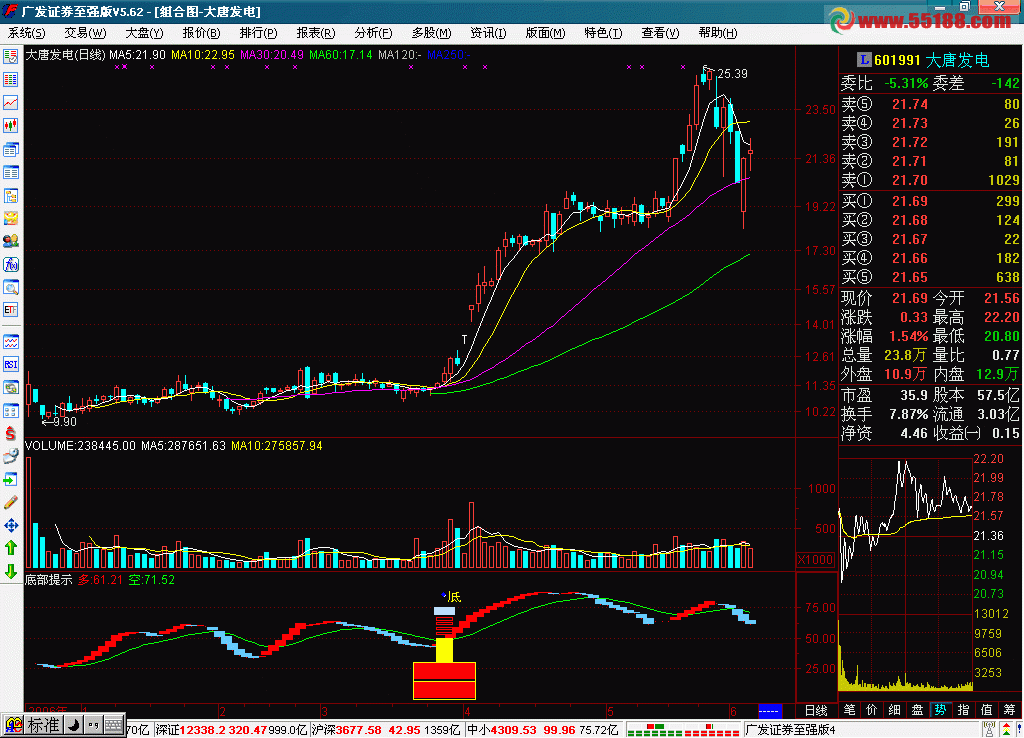The height and width of the screenshot is (738, 1024).
Task: Click the 9.90 low price marker
Action: pyautogui.click(x=65, y=422)
